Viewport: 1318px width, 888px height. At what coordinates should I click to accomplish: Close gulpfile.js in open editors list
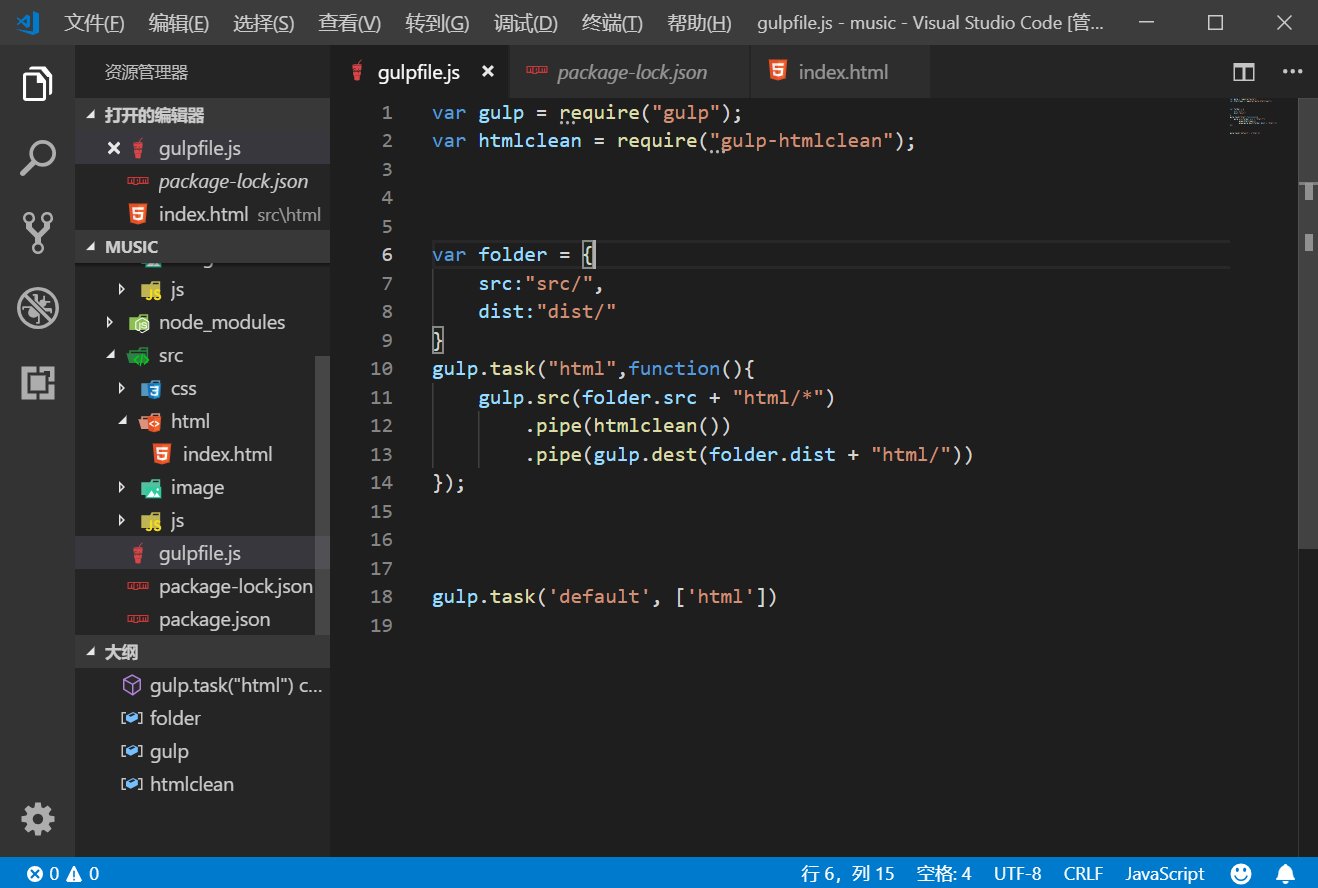(114, 149)
